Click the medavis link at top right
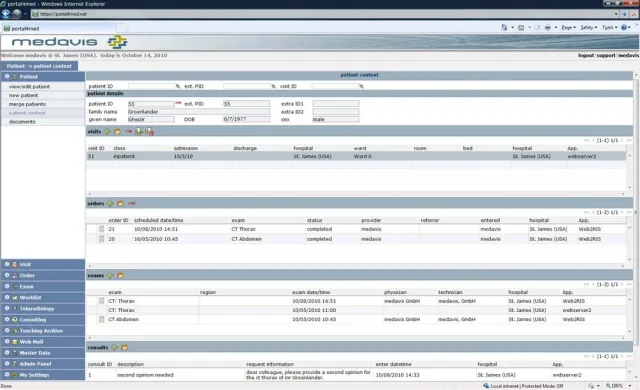This screenshot has height=390, width=640. coord(628,55)
